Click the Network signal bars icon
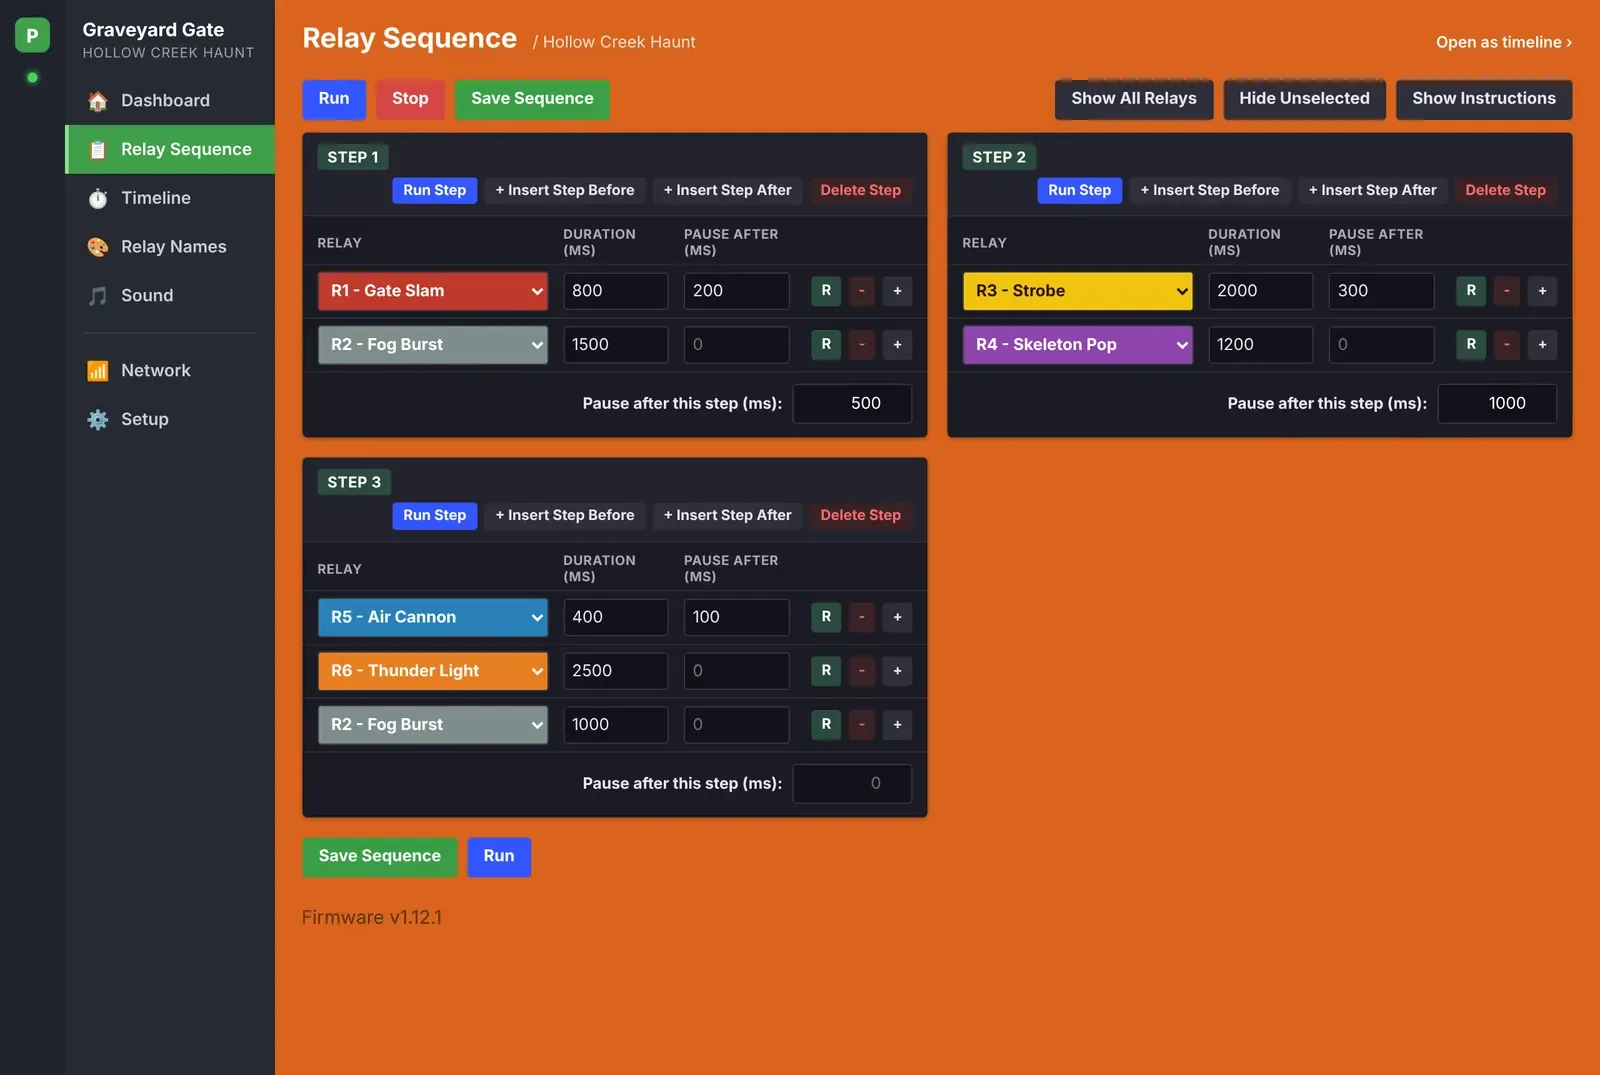 pos(97,371)
